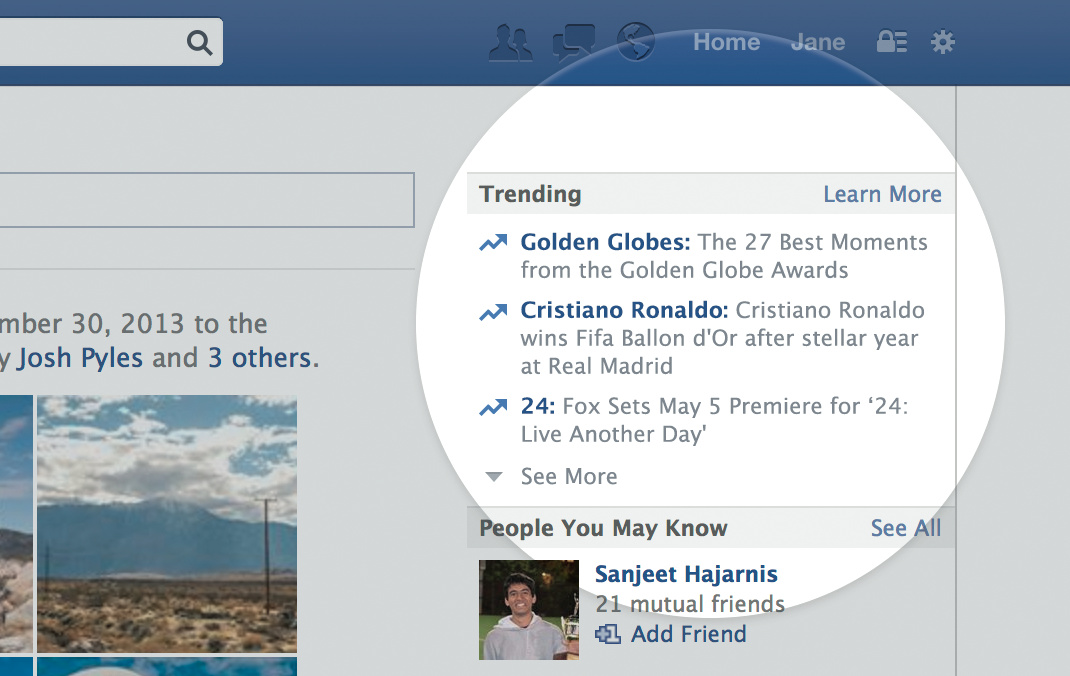Open Jane's profile from the top bar
Screen dimensions: 1070x676
[817, 42]
